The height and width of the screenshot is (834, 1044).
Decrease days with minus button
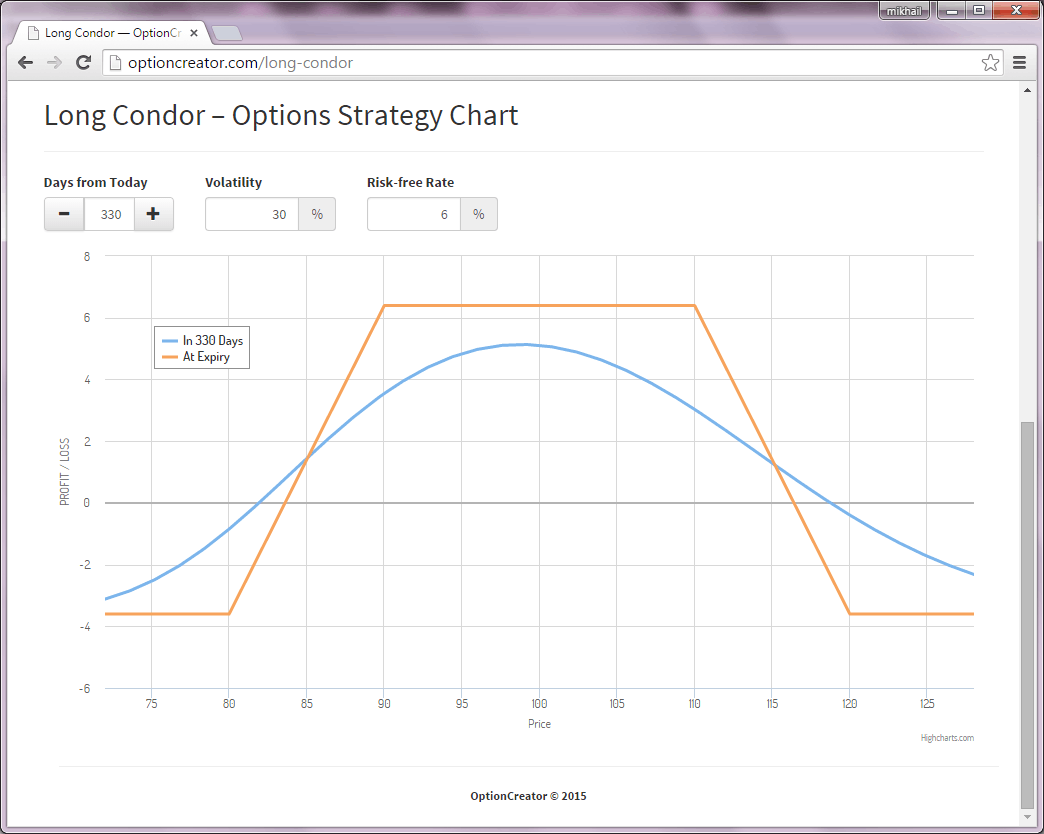[64, 214]
